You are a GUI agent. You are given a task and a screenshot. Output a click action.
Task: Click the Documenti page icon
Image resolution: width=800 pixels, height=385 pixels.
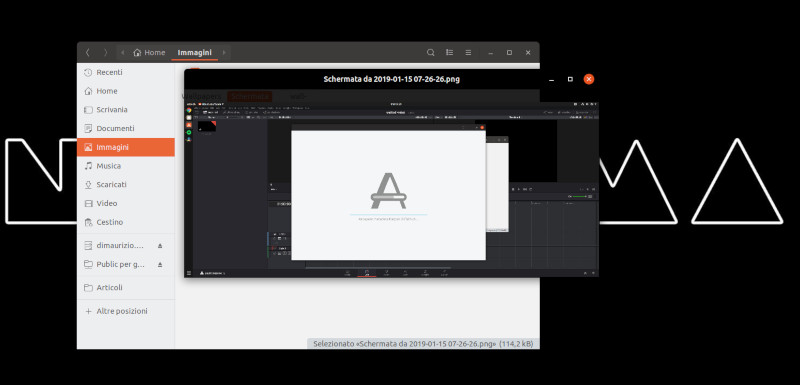[x=88, y=129]
